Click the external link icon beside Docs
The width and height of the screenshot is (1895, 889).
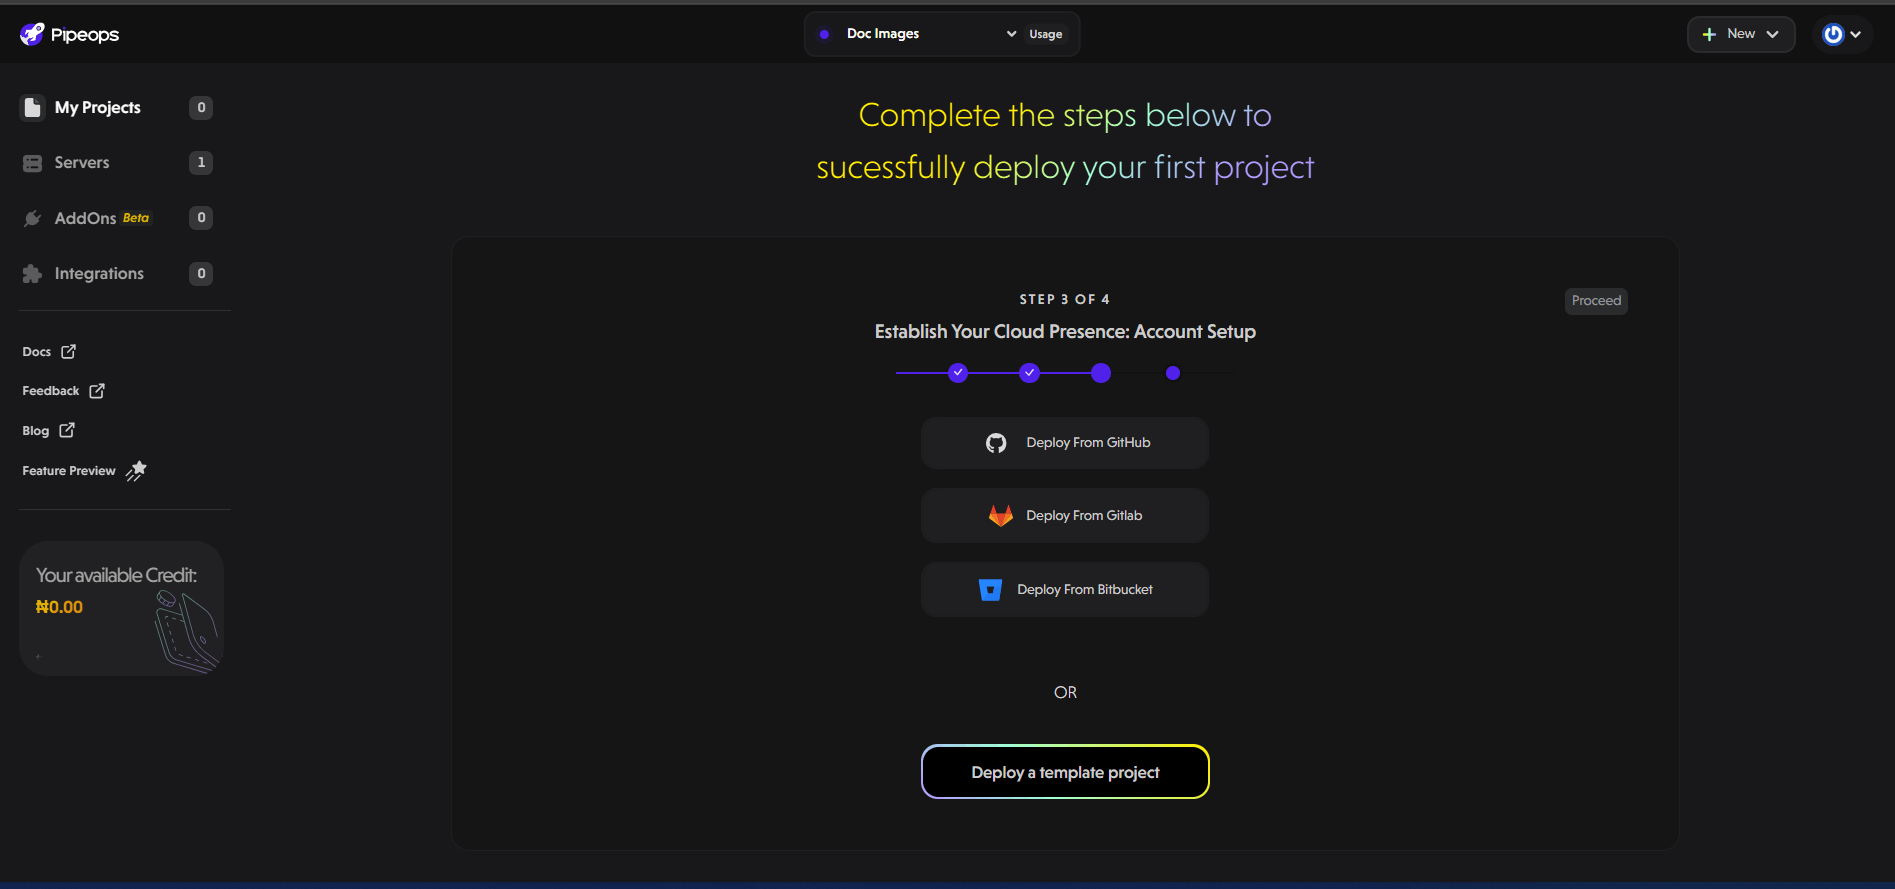coord(68,352)
